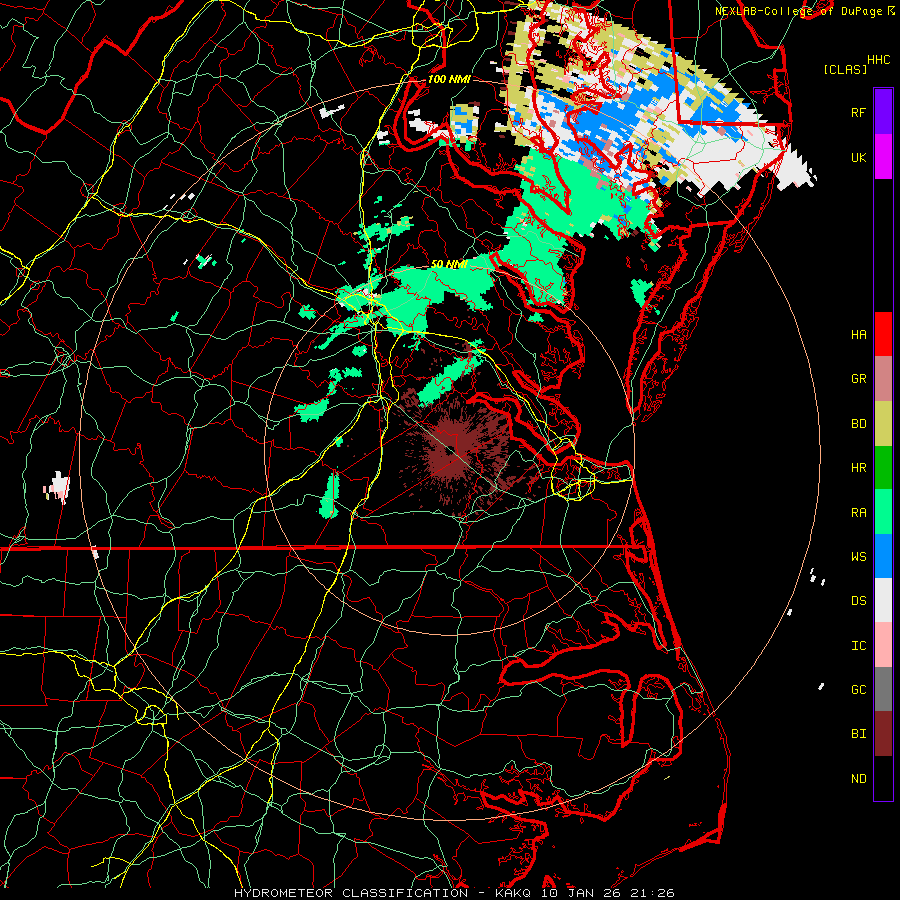This screenshot has height=900, width=900.
Task: Click the HHC product code text
Action: (x=878, y=60)
